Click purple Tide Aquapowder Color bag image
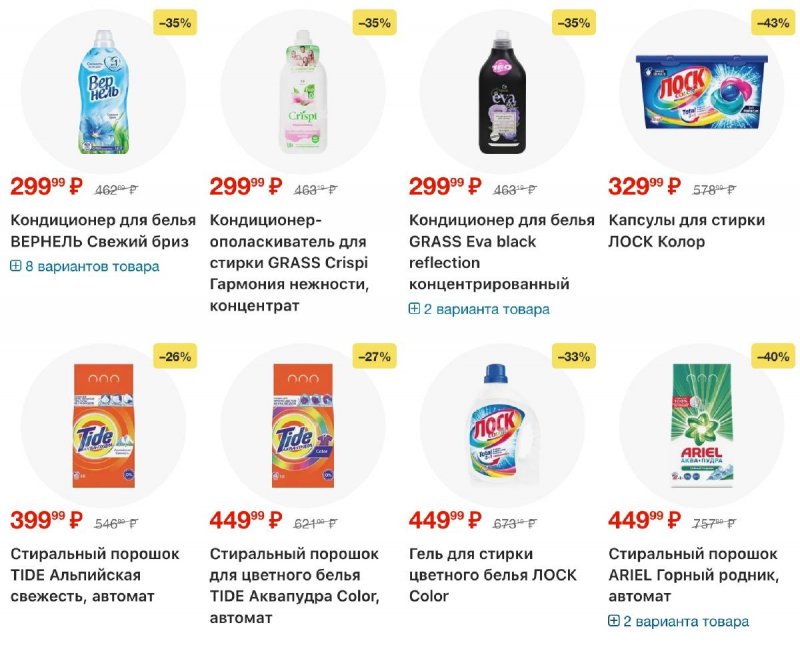Screen dimensions: 800x647 [302, 426]
